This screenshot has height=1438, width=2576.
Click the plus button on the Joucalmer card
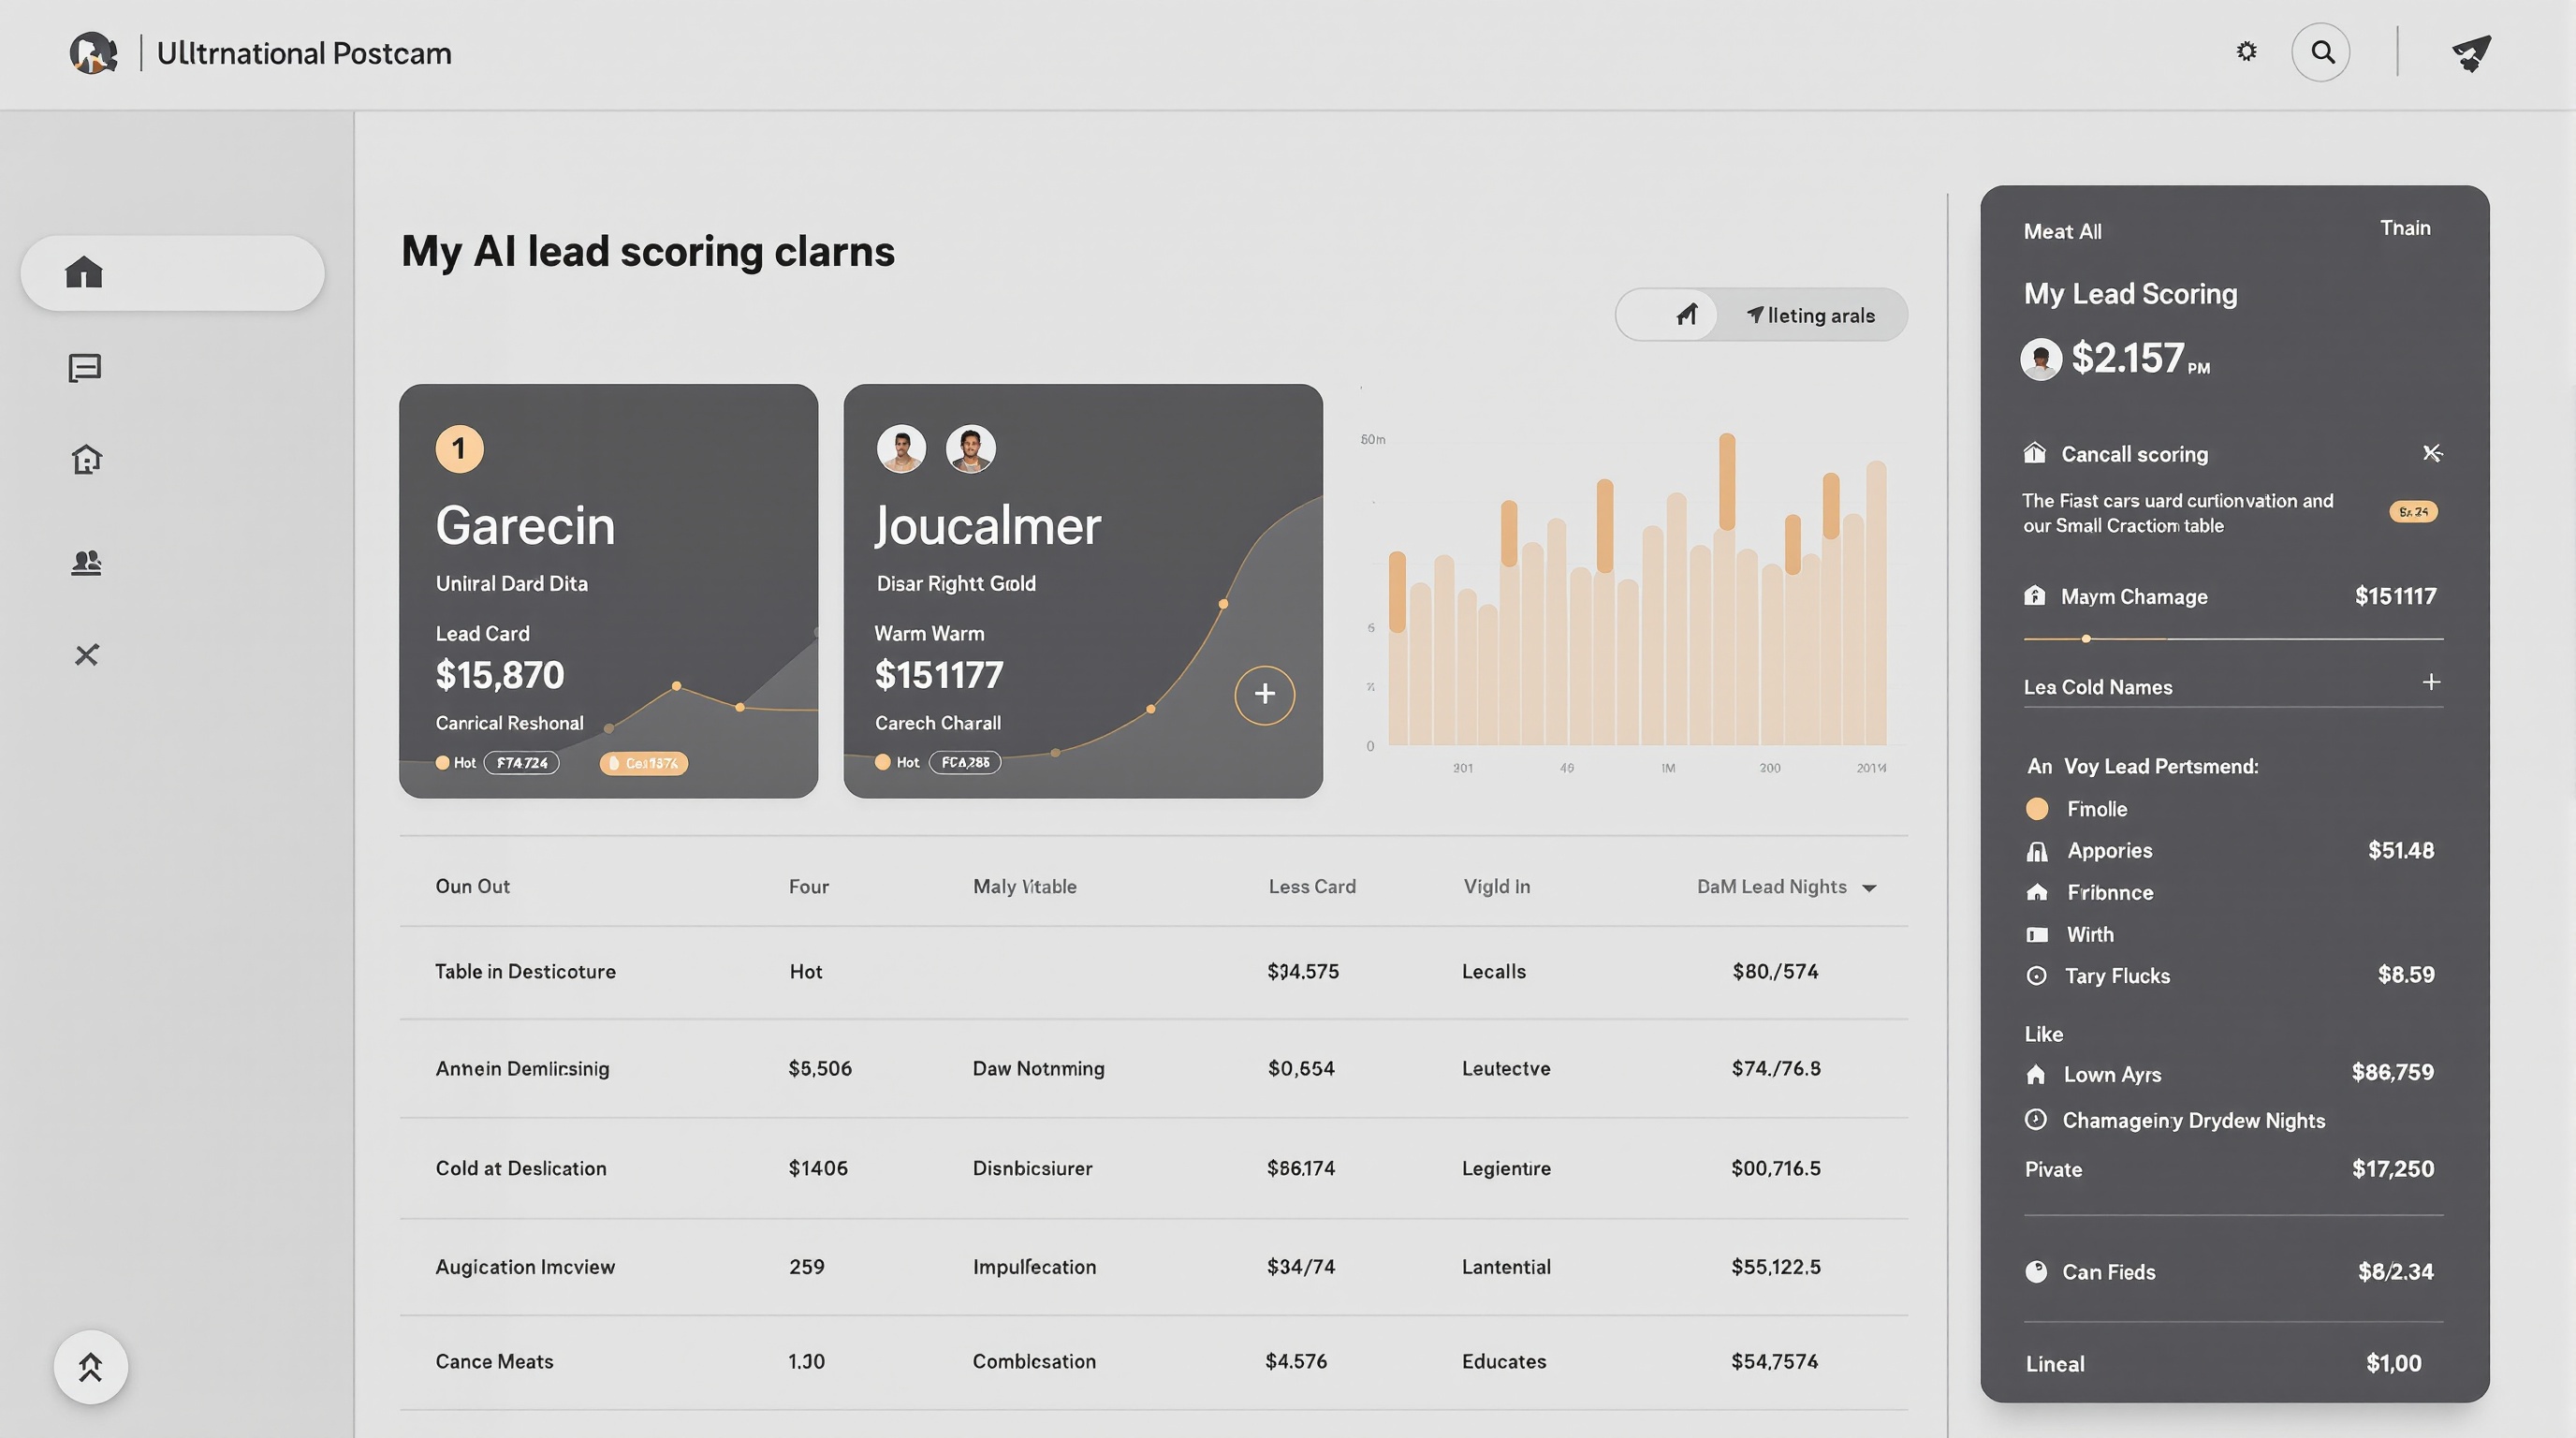coord(1264,694)
